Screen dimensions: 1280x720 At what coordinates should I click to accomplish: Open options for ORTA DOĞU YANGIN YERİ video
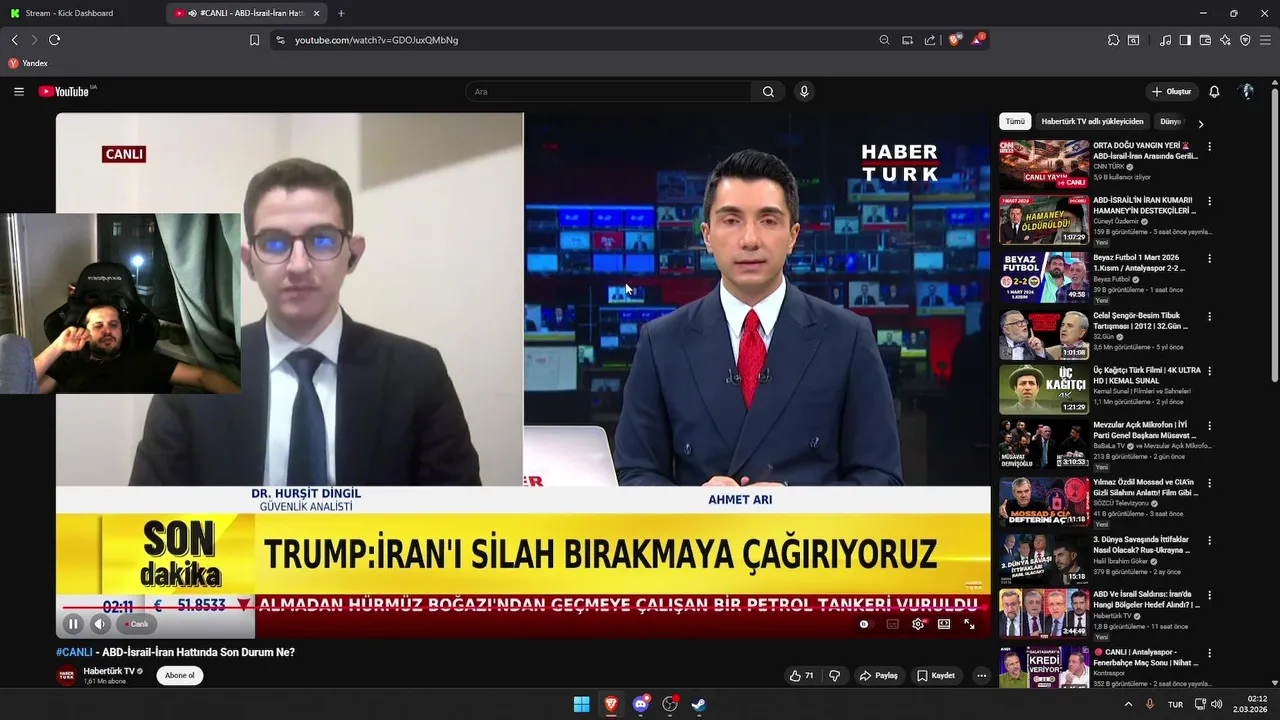[x=1209, y=147]
